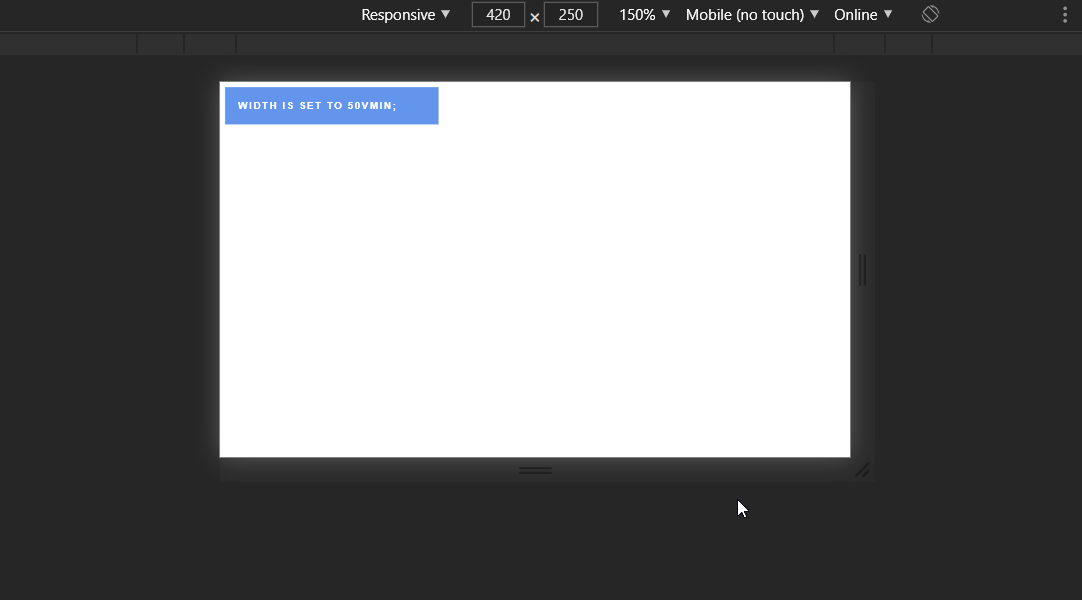1082x600 pixels.
Task: Change the Online network throttling setting
Action: [863, 15]
